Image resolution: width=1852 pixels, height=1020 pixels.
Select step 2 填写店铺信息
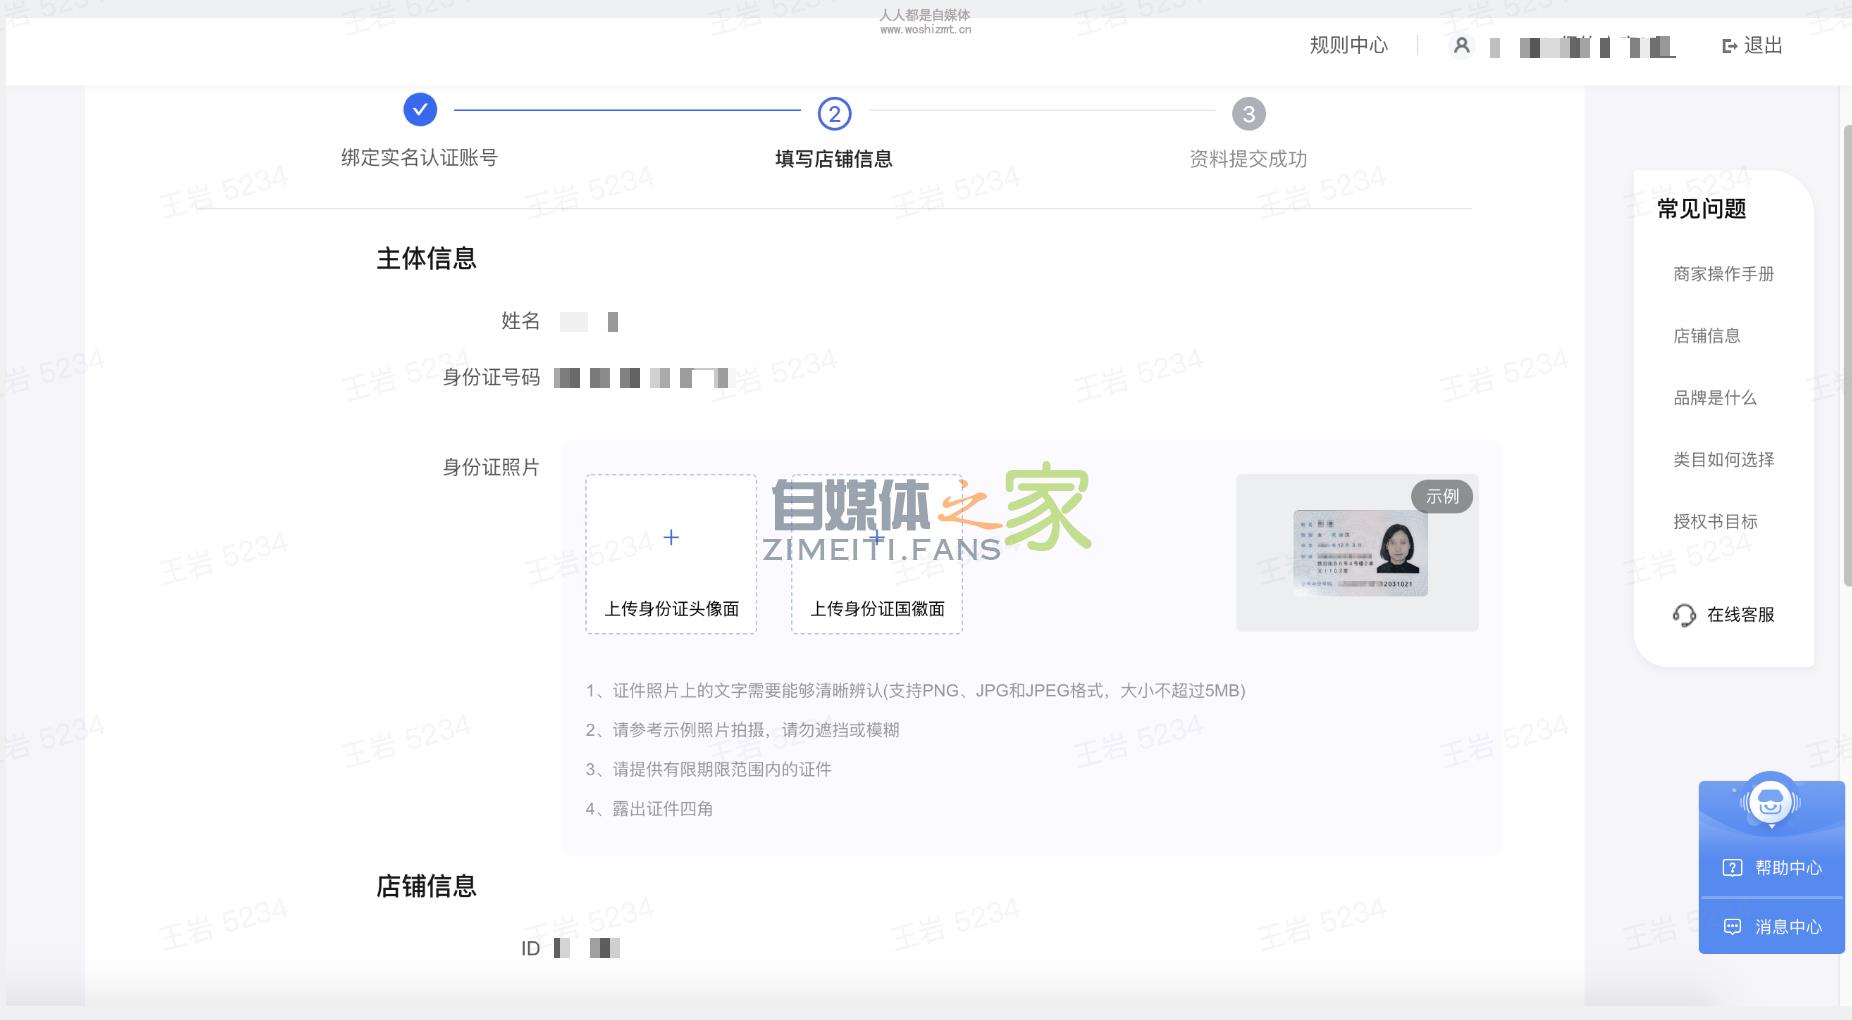click(834, 114)
